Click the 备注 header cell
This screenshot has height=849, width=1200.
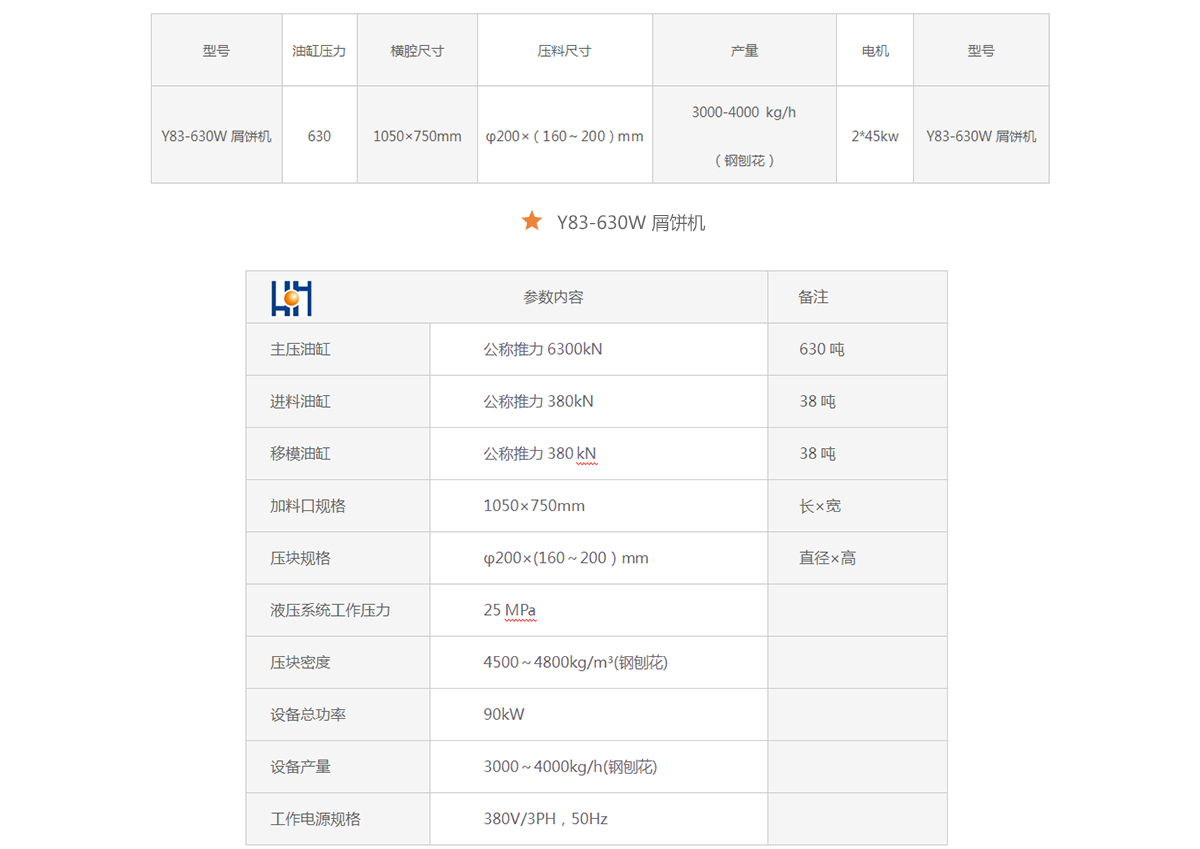coord(814,297)
